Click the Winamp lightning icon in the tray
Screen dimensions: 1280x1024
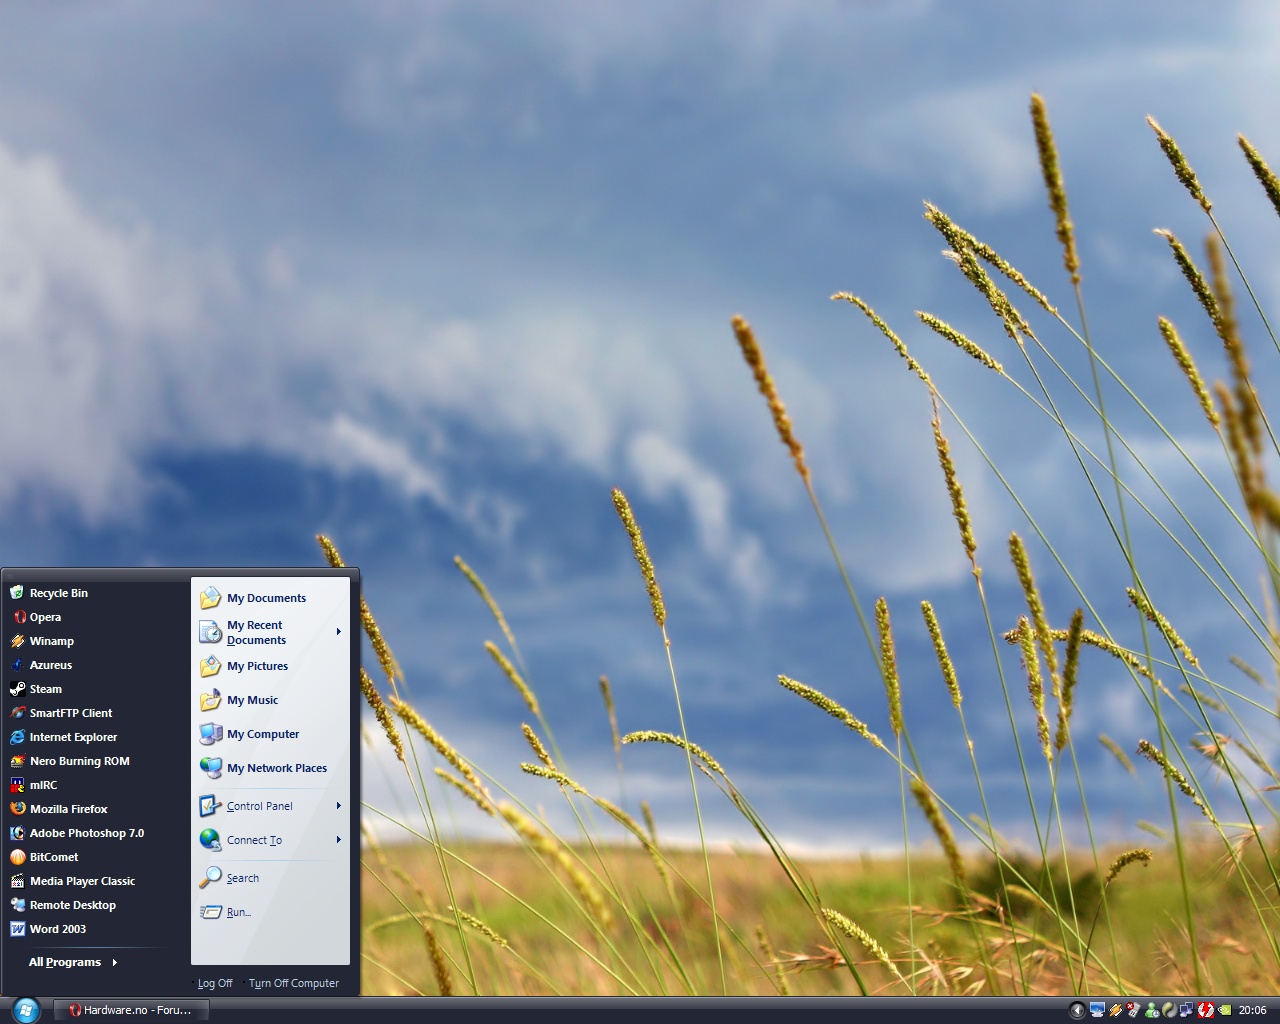point(1116,1010)
